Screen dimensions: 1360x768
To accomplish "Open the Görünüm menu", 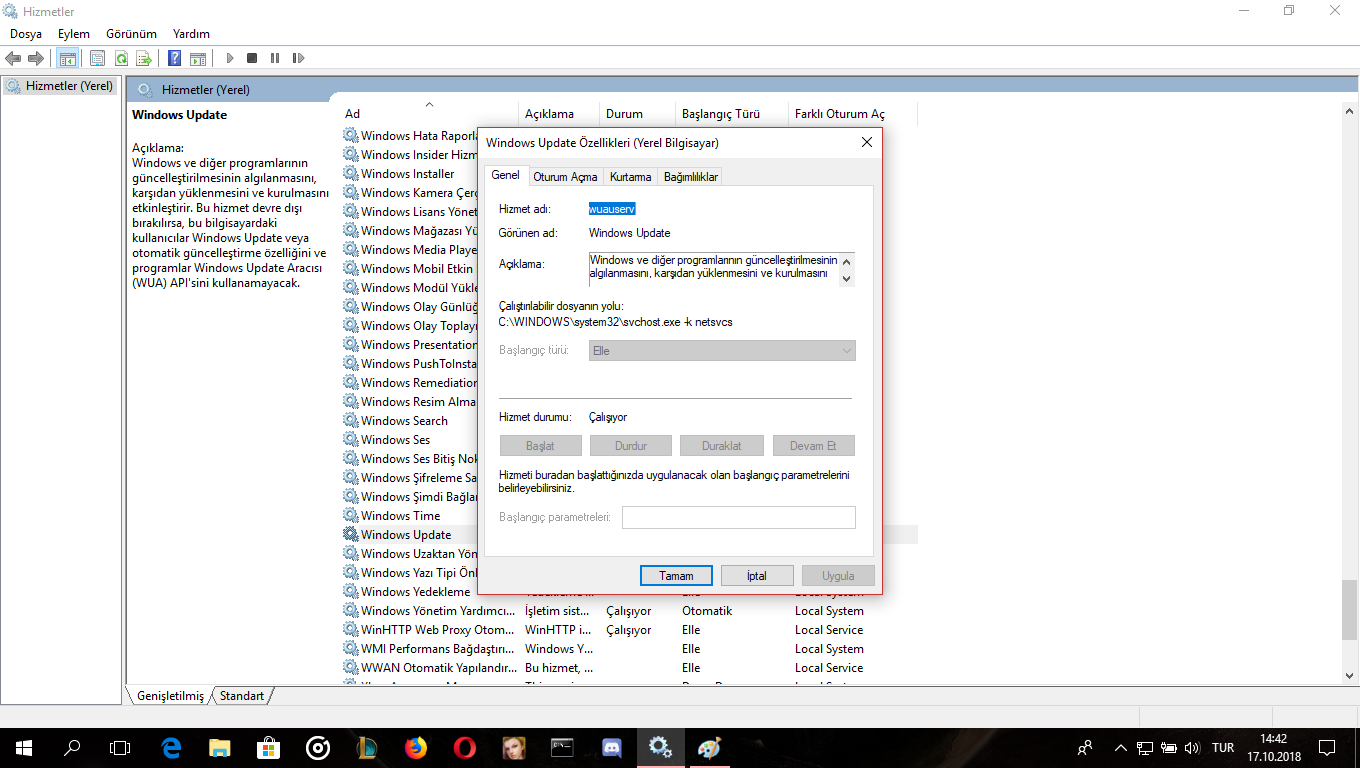I will pos(131,34).
